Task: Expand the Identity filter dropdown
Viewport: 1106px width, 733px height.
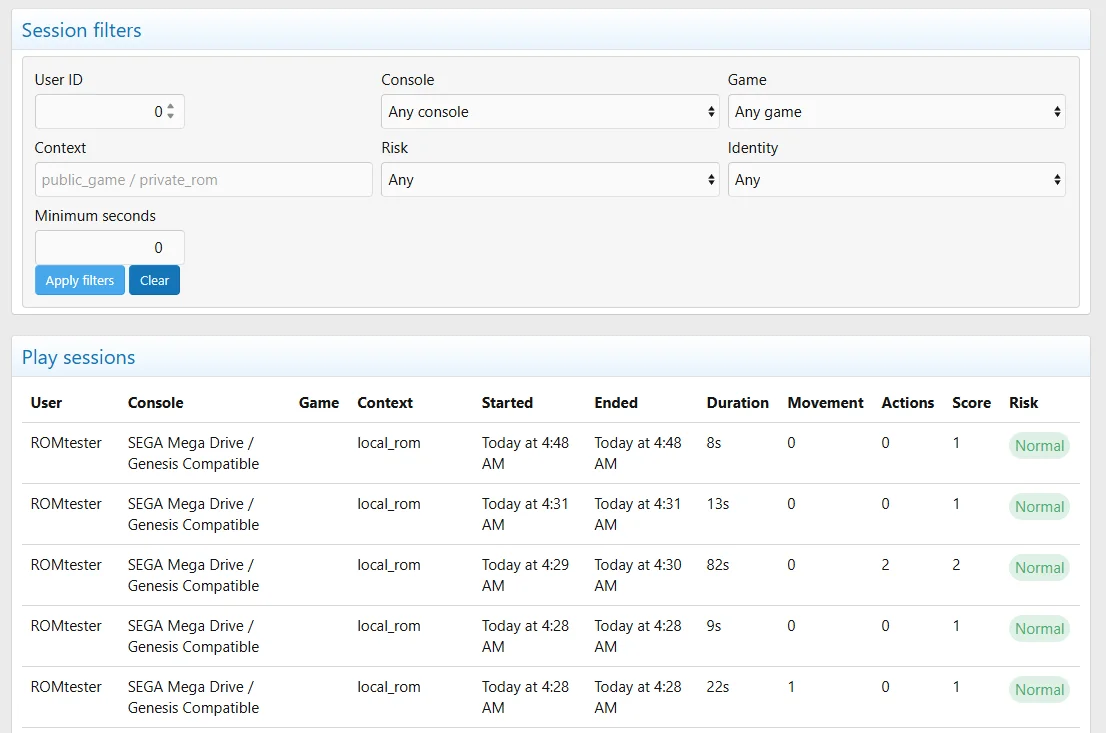Action: pos(897,180)
